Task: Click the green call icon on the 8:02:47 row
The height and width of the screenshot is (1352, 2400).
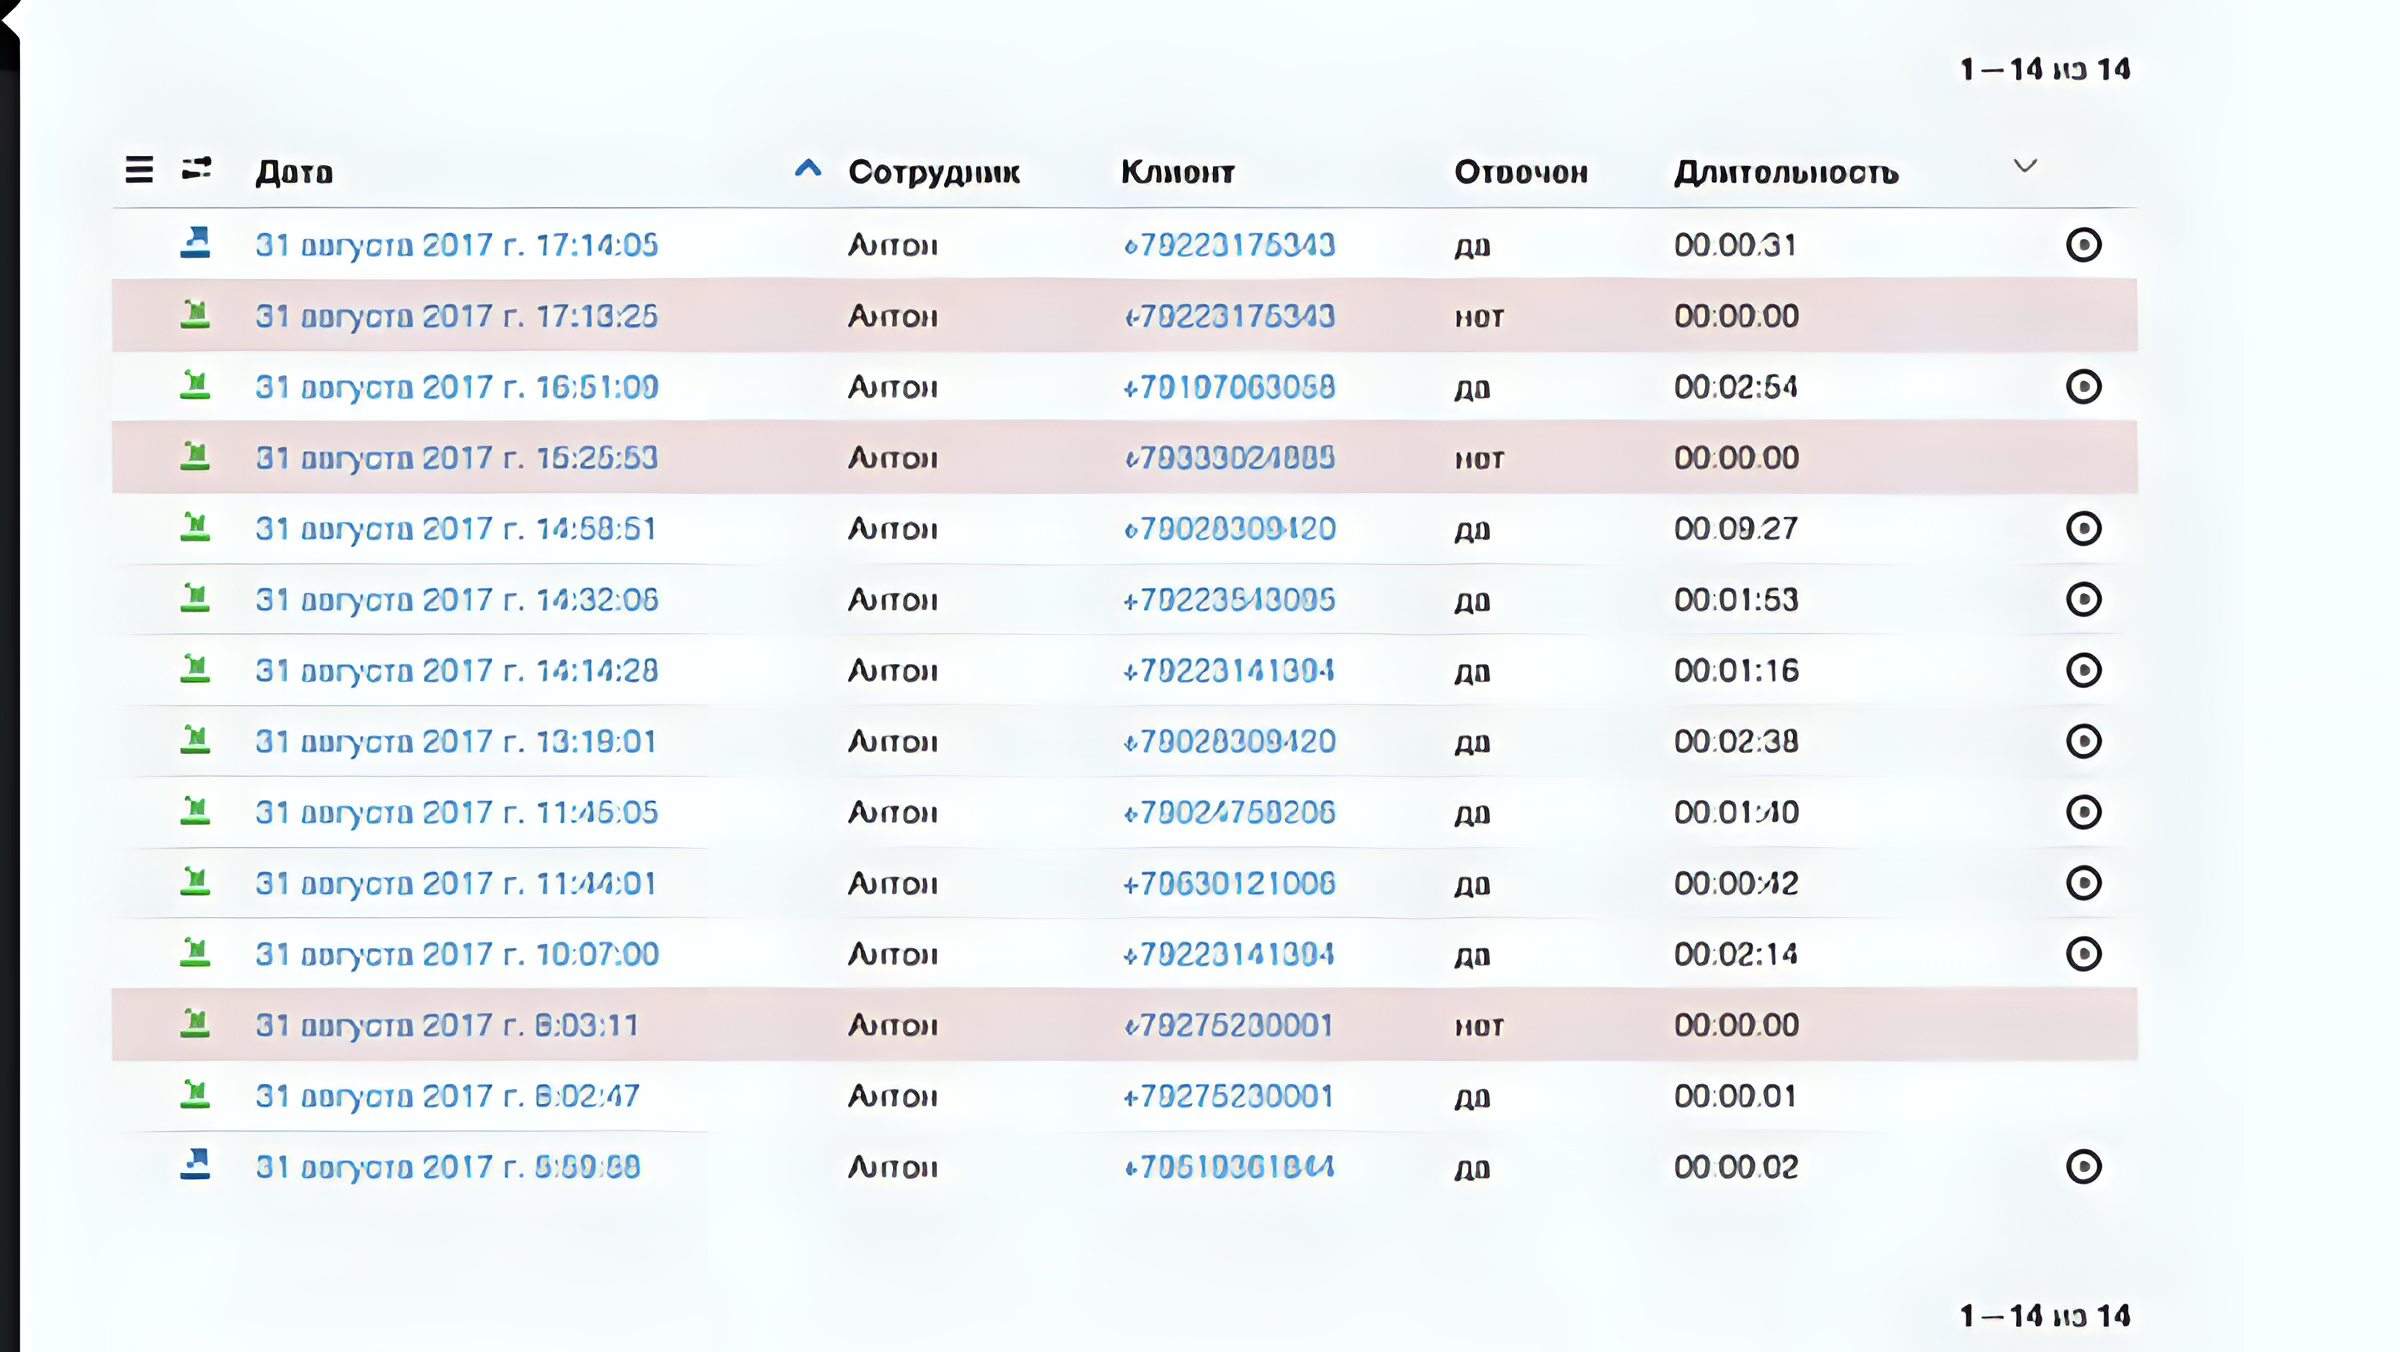Action: point(195,1095)
